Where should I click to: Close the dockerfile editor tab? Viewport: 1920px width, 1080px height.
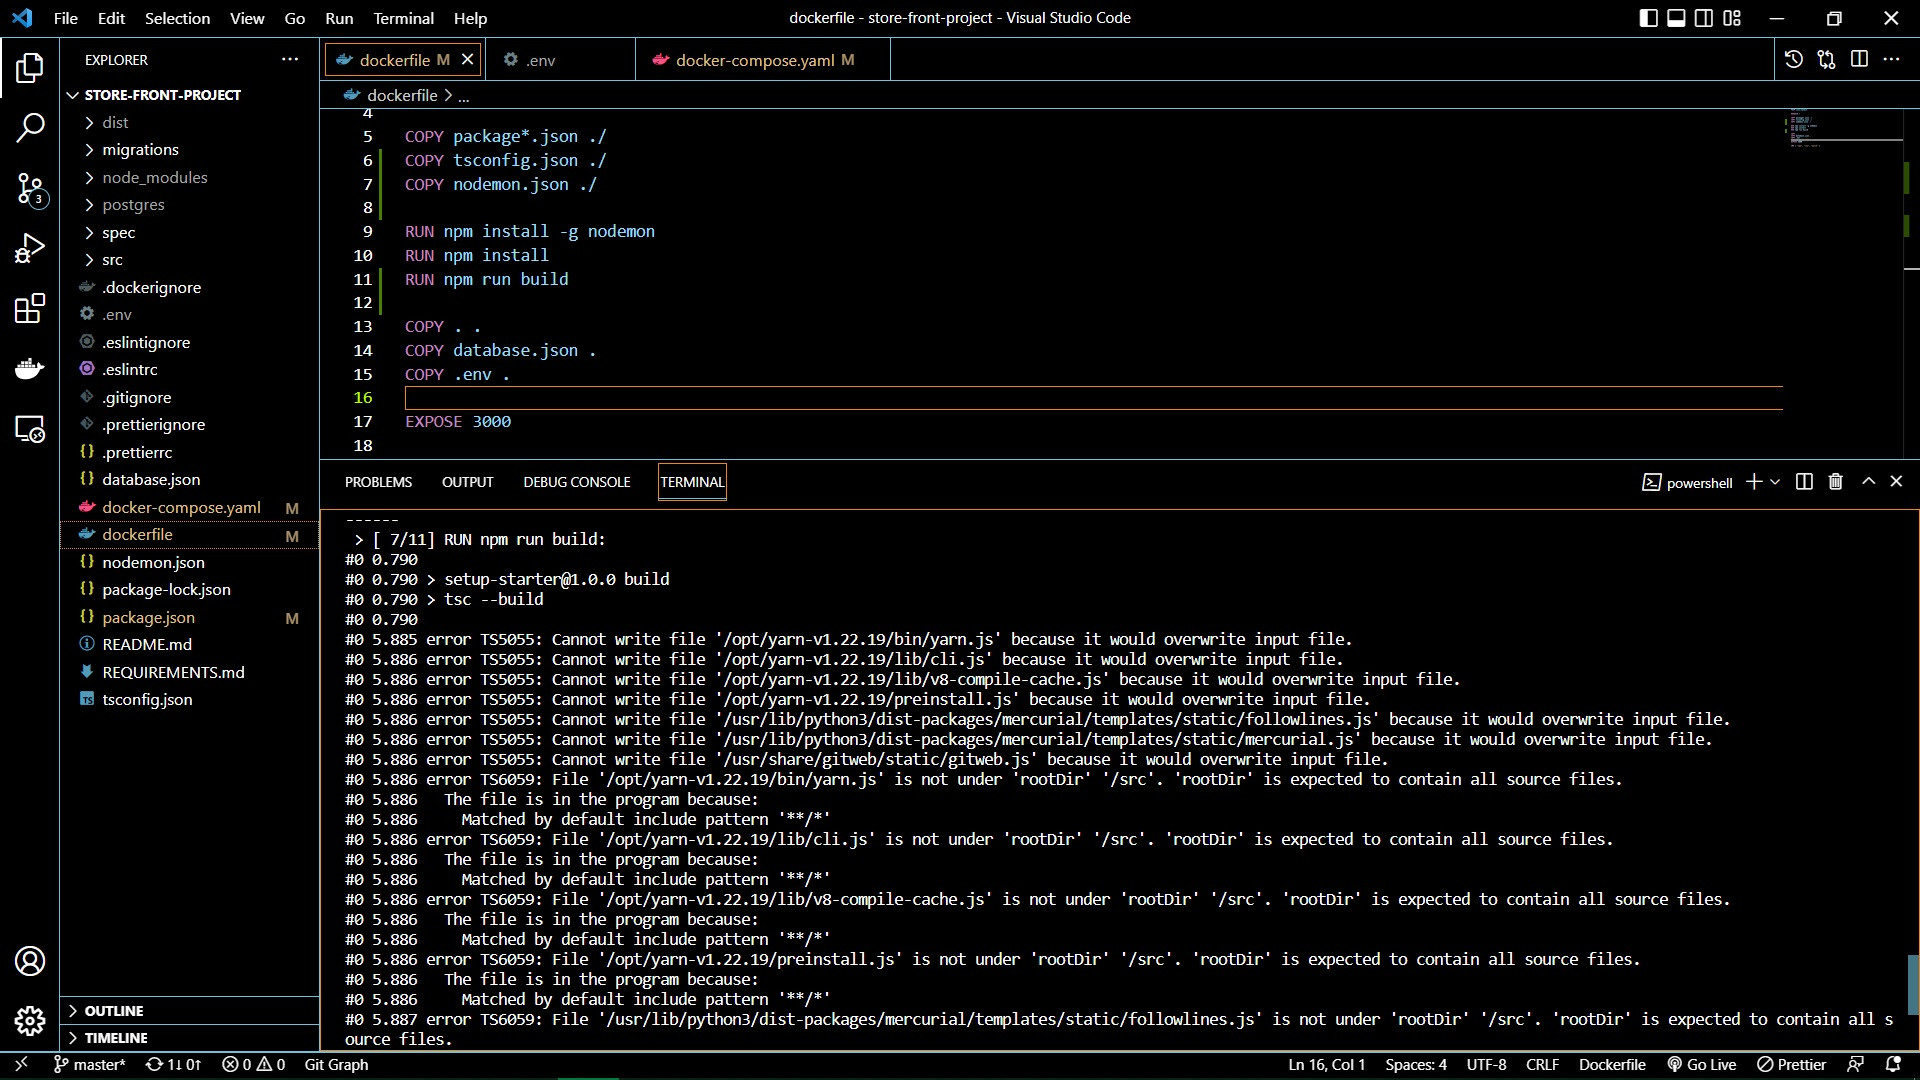(x=467, y=60)
